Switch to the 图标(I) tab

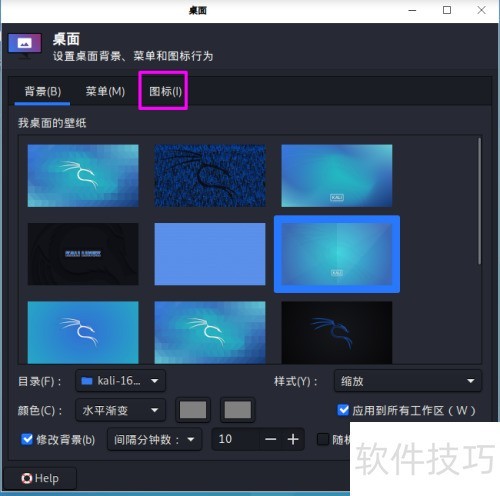click(x=165, y=91)
